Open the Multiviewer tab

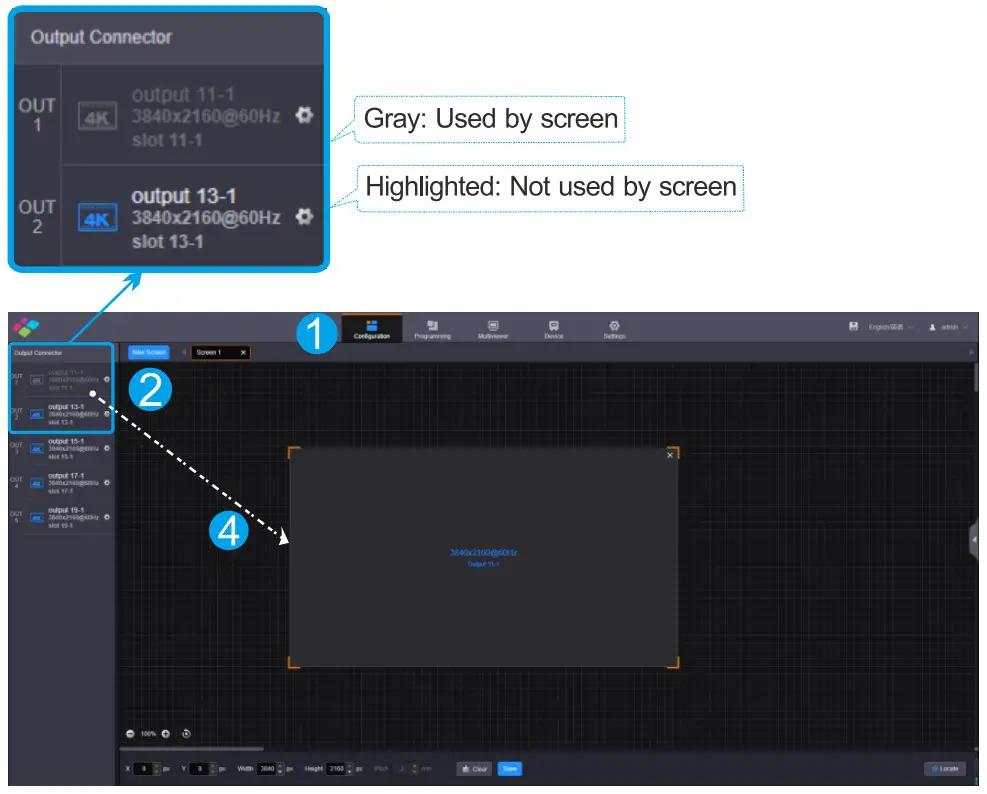tap(493, 329)
